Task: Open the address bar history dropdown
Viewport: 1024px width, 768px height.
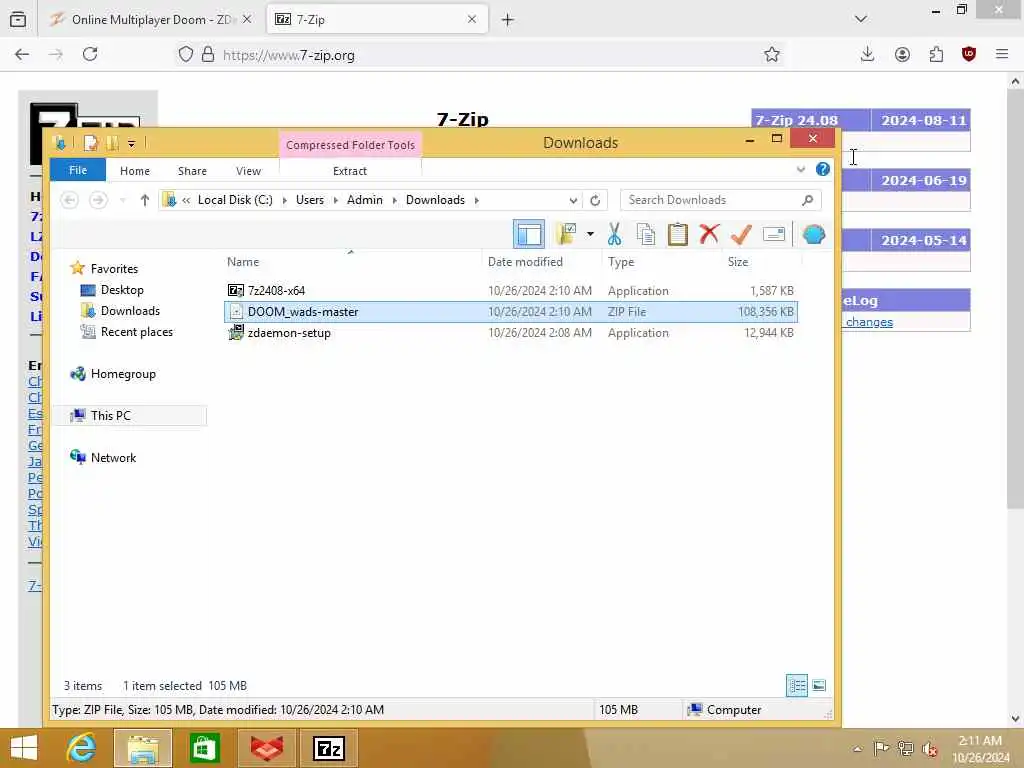Action: pos(573,200)
